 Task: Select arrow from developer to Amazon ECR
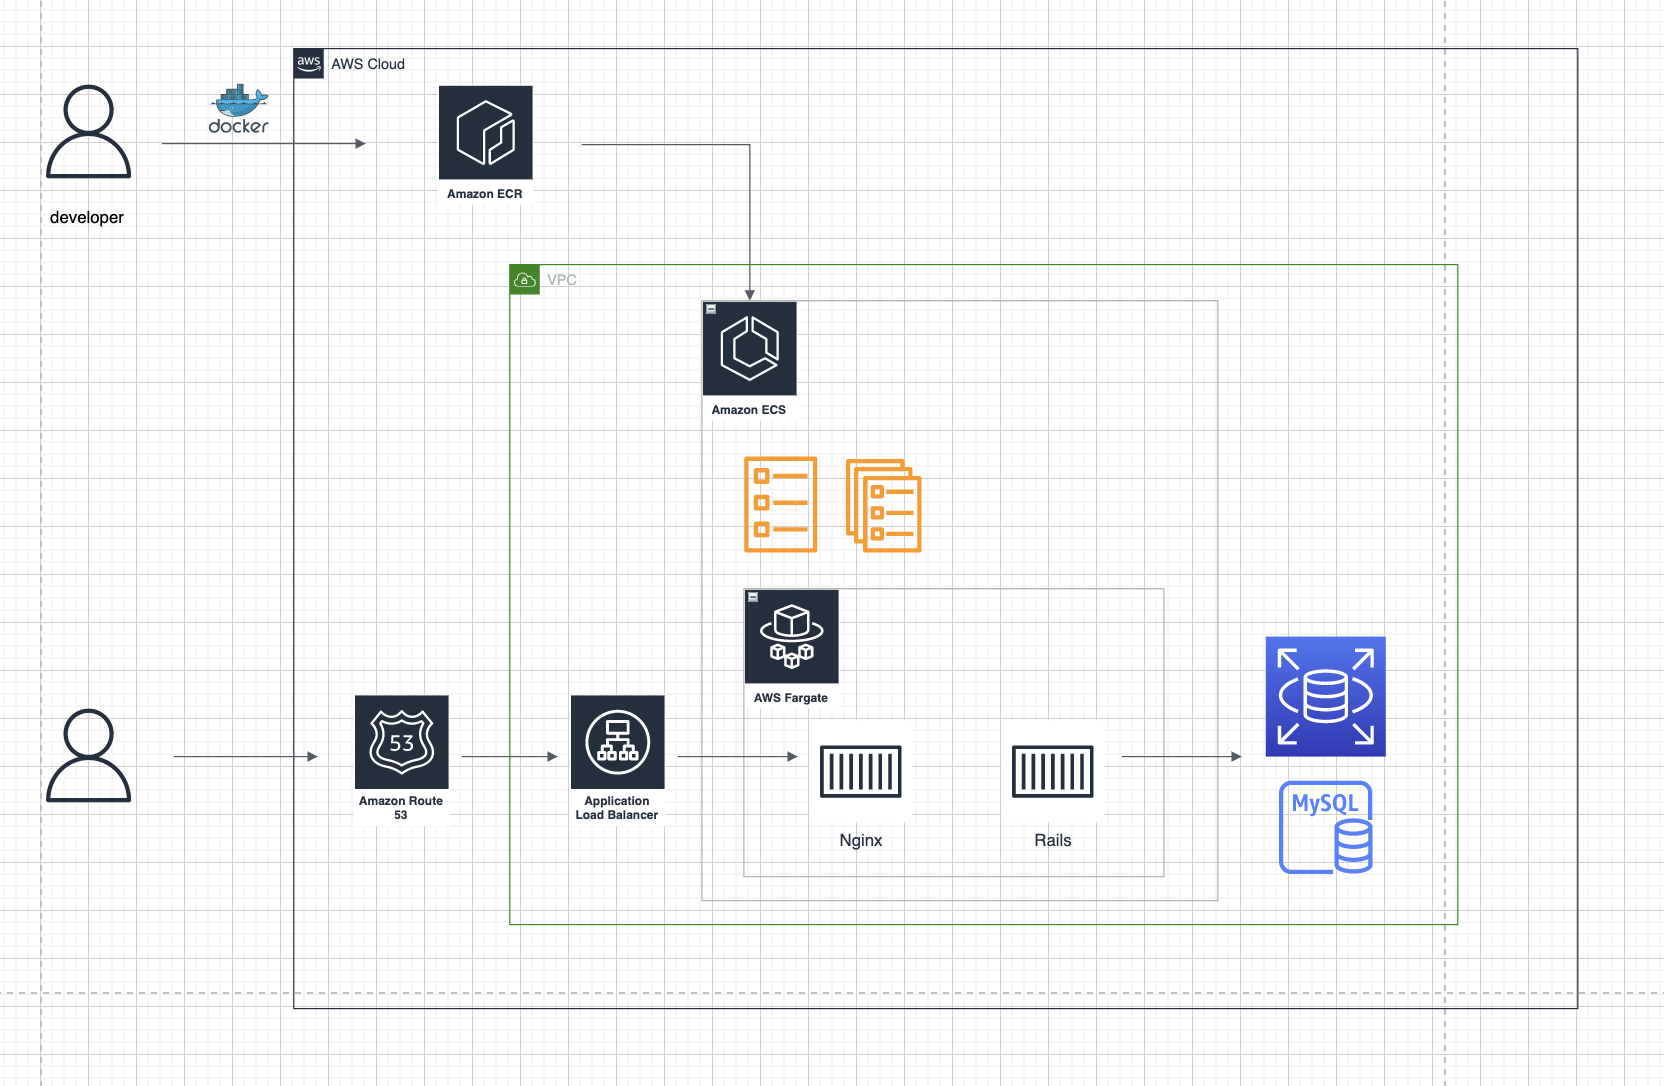(x=264, y=144)
